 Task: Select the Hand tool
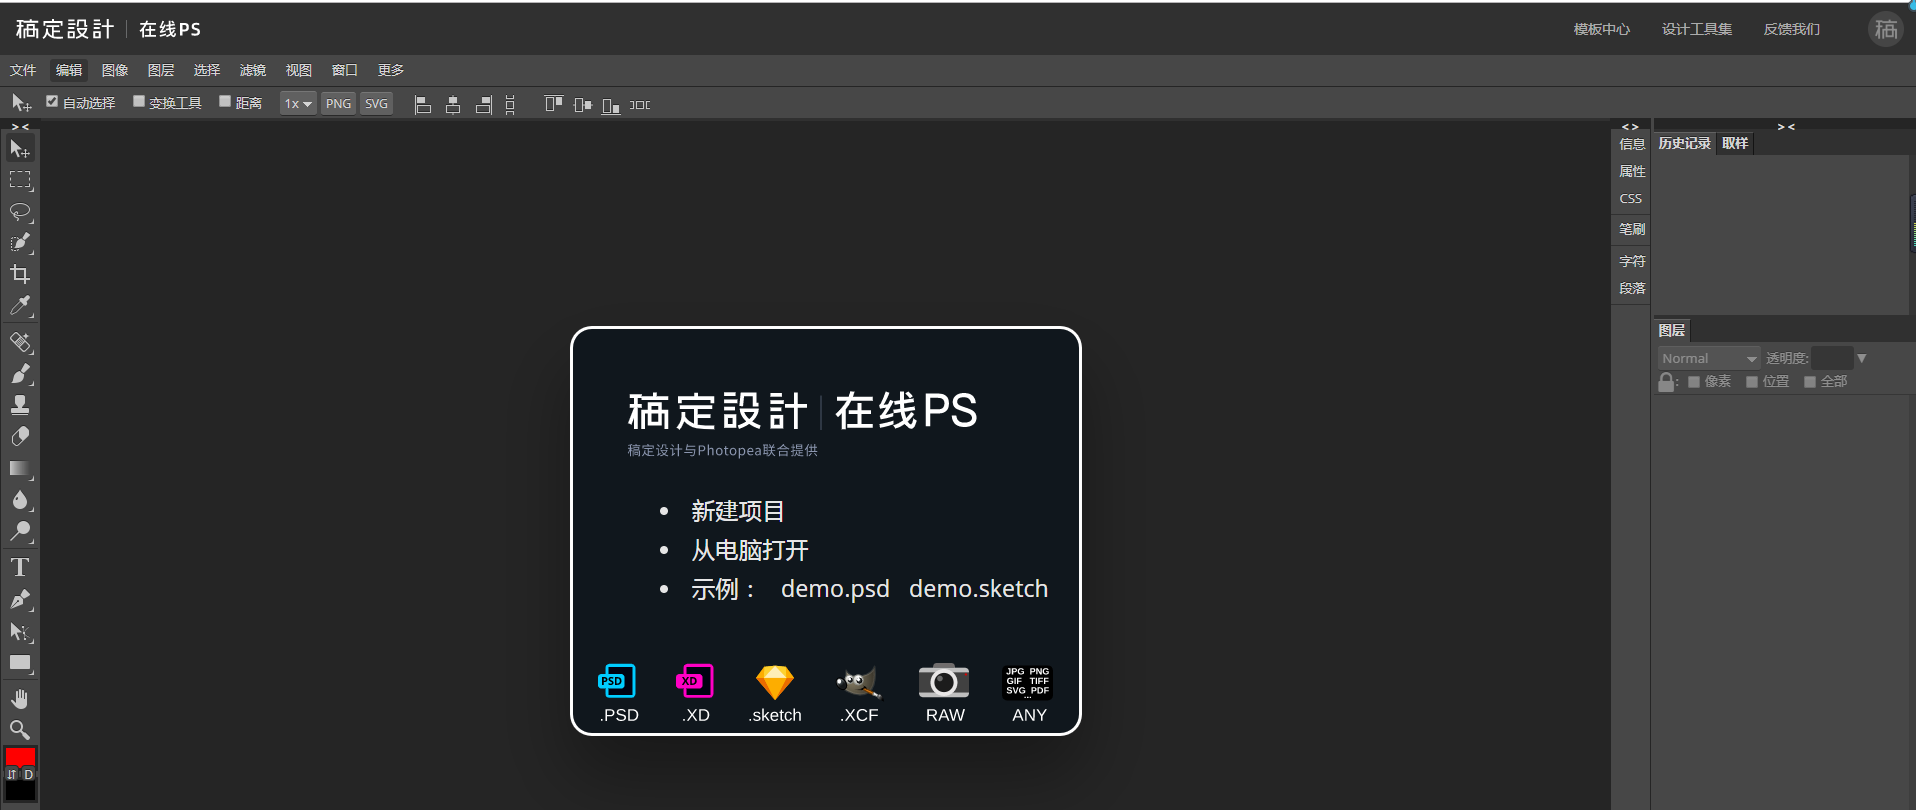(20, 698)
